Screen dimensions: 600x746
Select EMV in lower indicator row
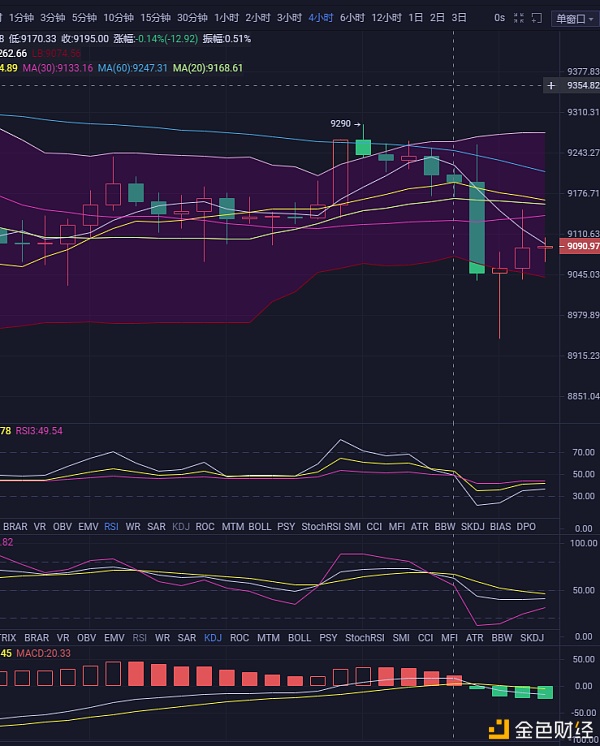tap(114, 638)
